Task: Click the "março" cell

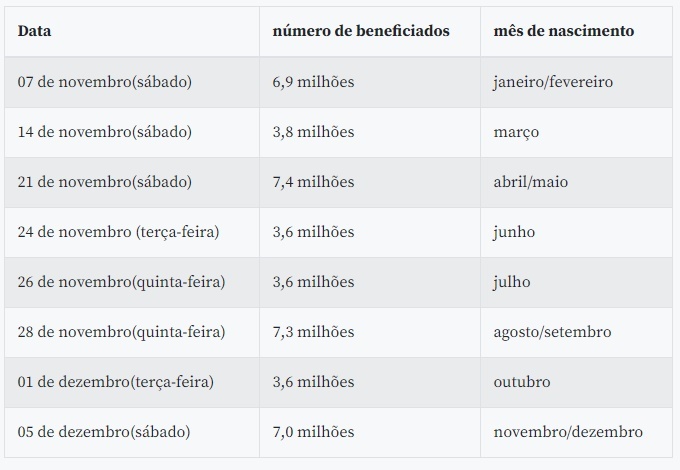Action: coord(516,132)
